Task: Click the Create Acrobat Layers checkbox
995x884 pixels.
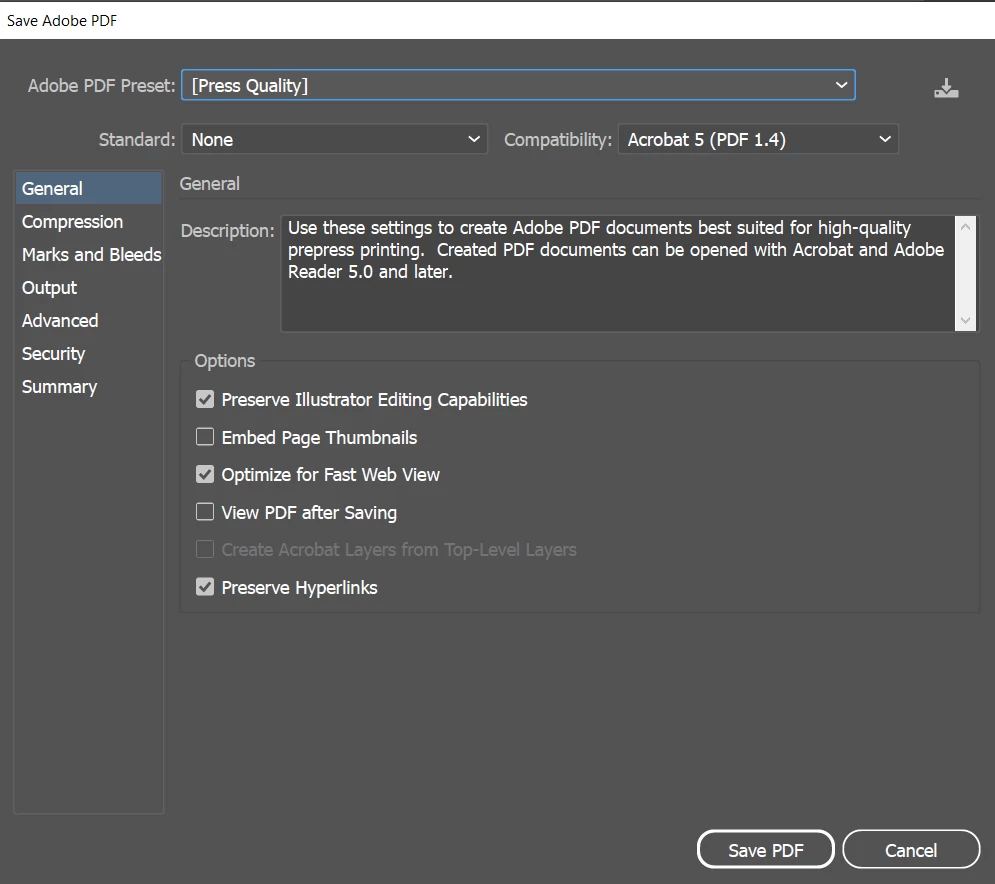Action: point(205,549)
